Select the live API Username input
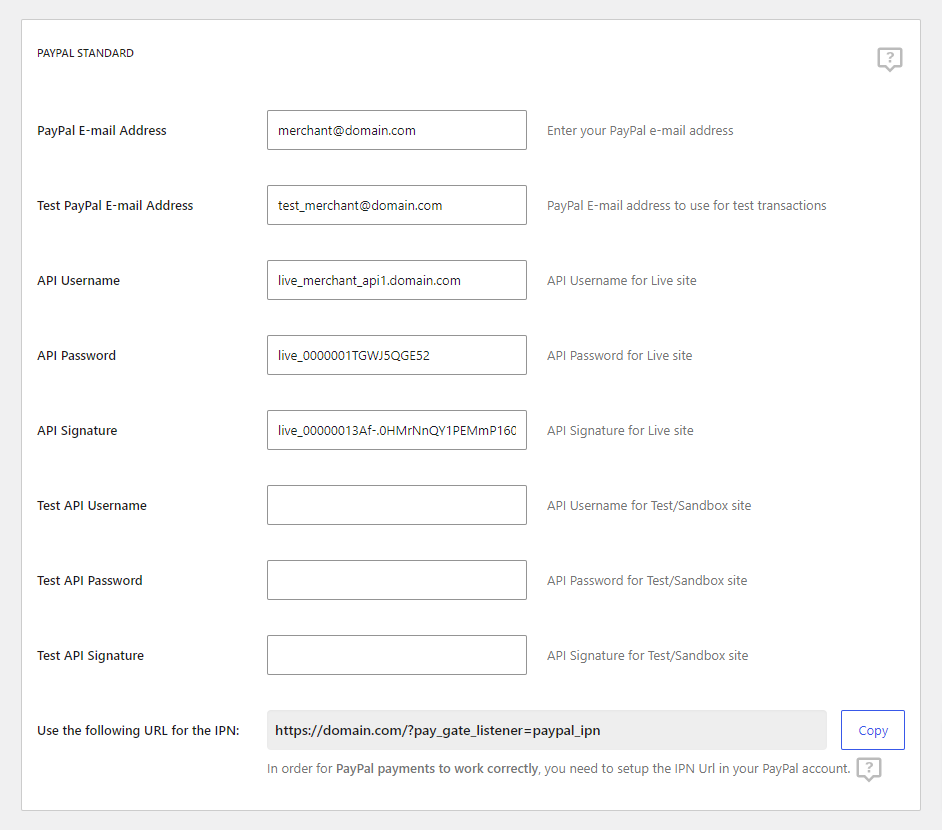The height and width of the screenshot is (830, 942). point(397,280)
